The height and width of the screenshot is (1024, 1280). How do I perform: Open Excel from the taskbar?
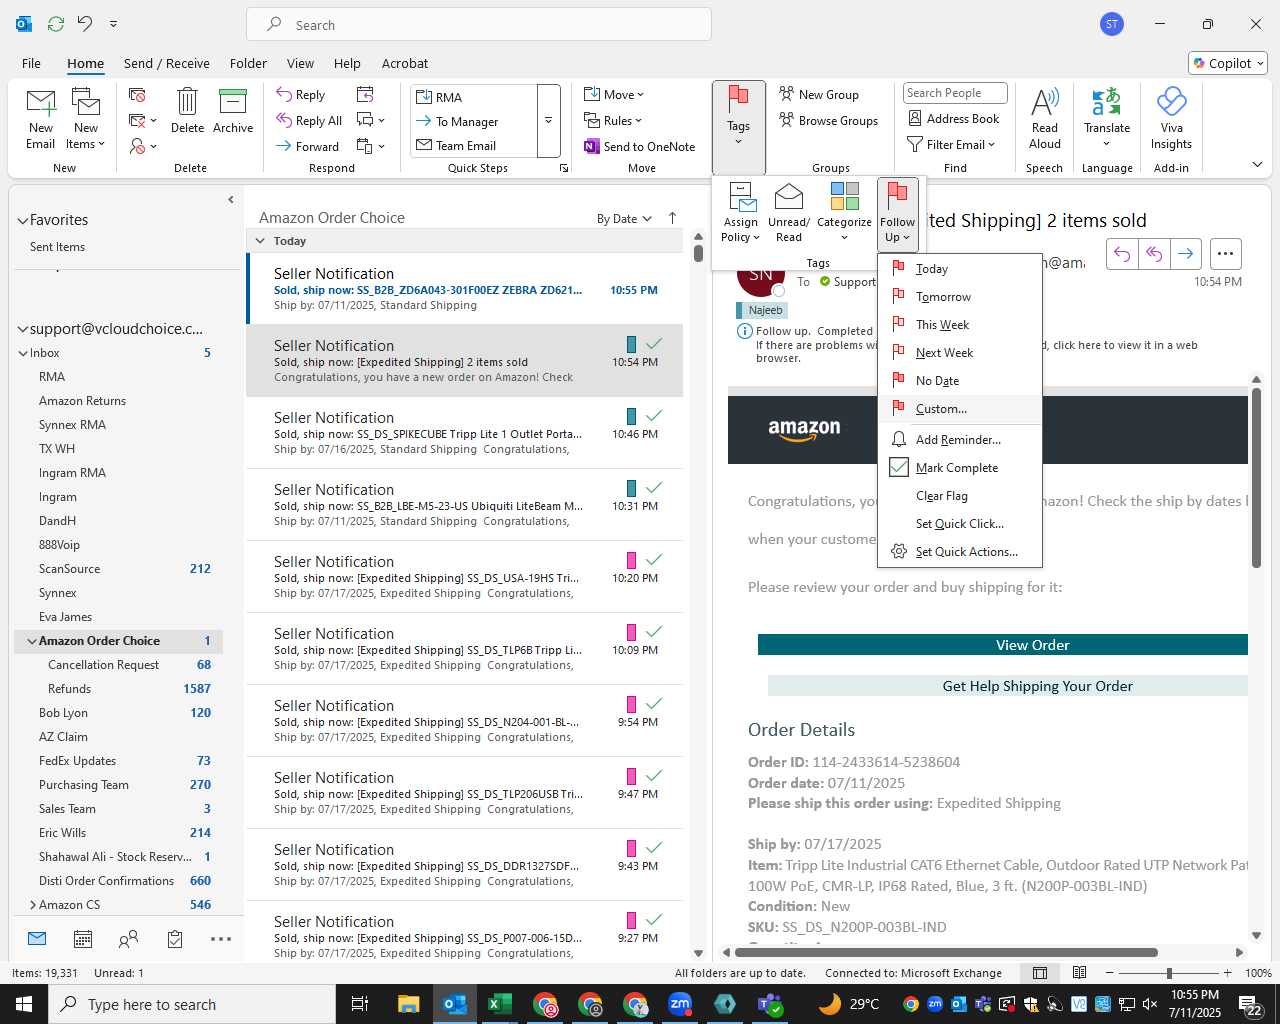[x=500, y=1004]
